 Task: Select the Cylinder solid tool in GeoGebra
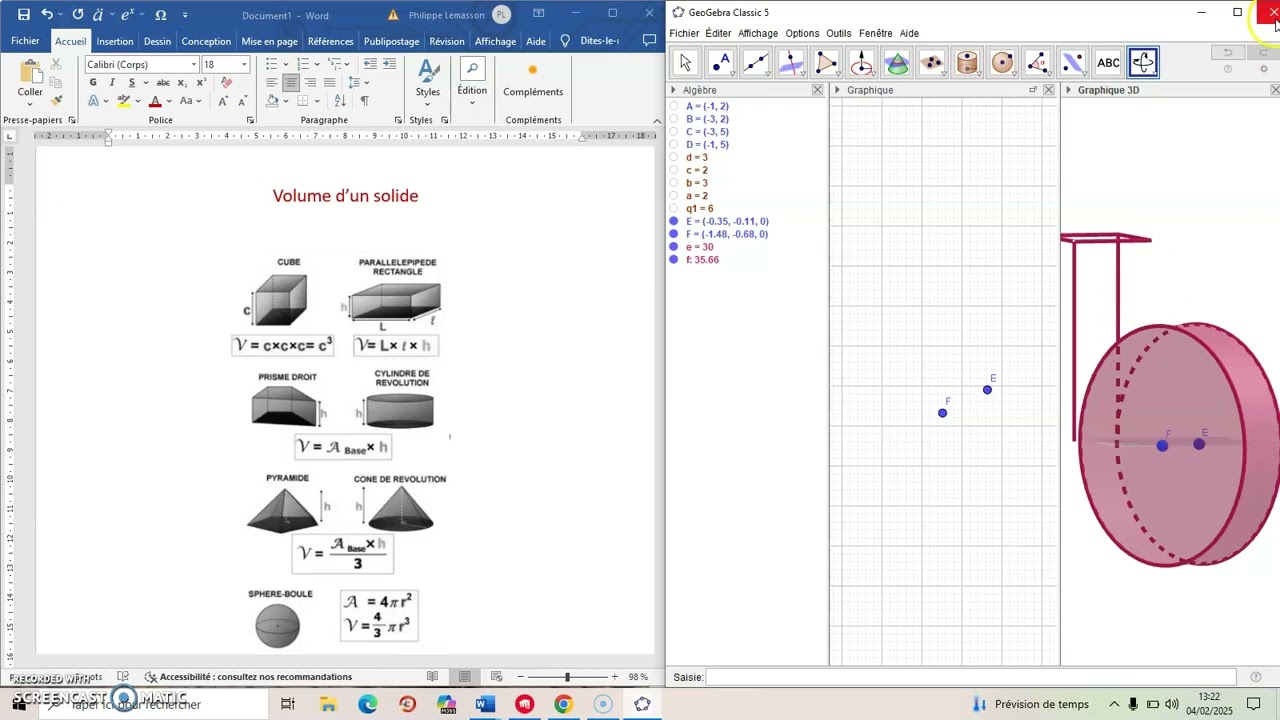coord(967,63)
